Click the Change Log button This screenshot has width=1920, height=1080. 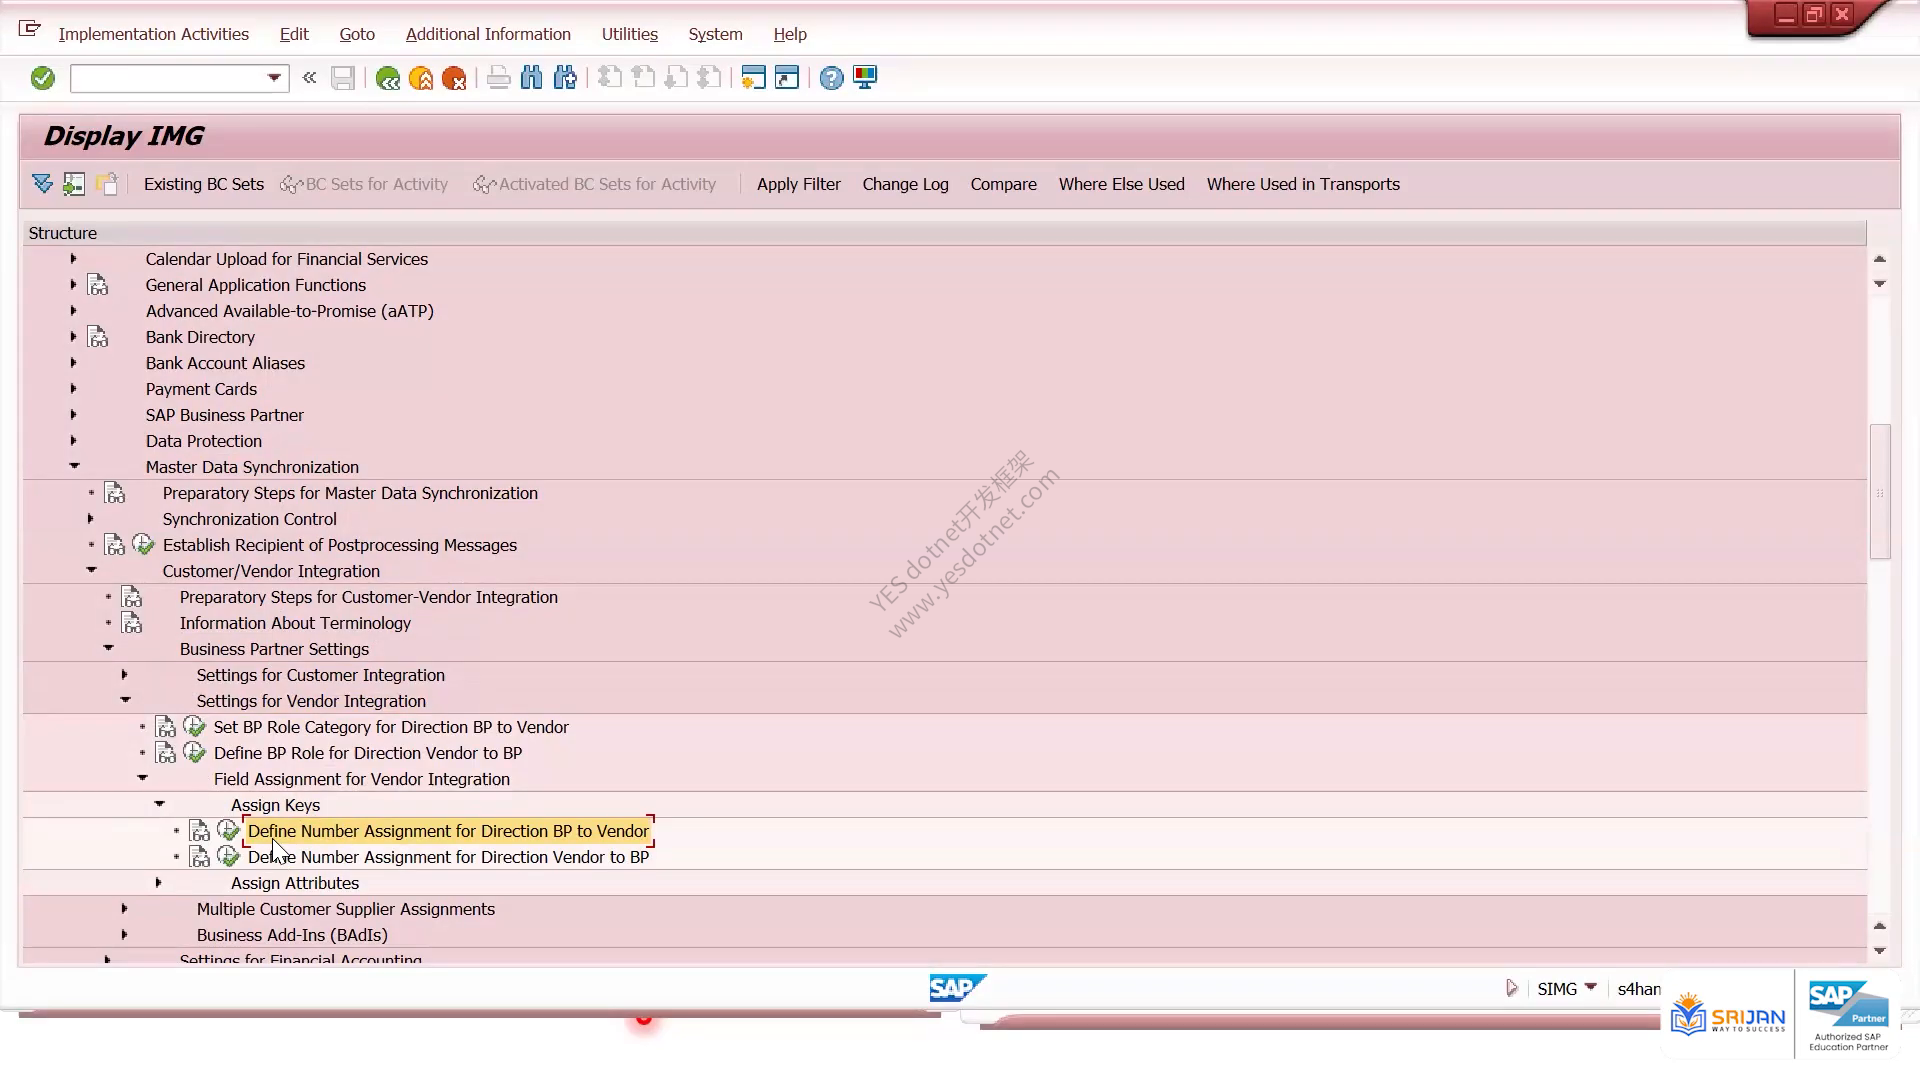point(906,184)
